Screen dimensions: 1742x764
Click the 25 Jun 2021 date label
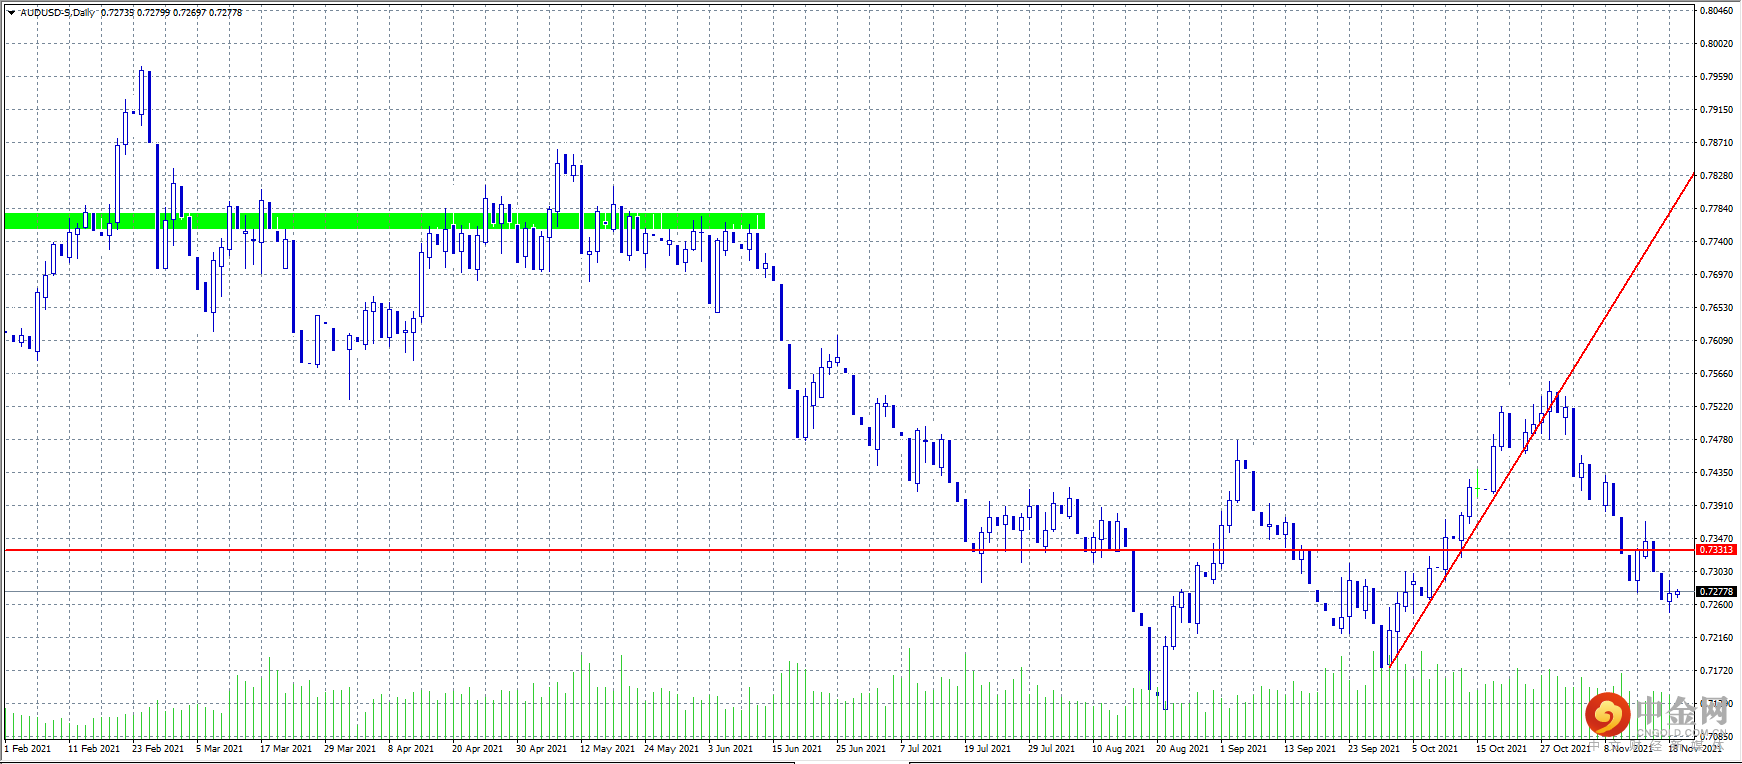coord(861,748)
